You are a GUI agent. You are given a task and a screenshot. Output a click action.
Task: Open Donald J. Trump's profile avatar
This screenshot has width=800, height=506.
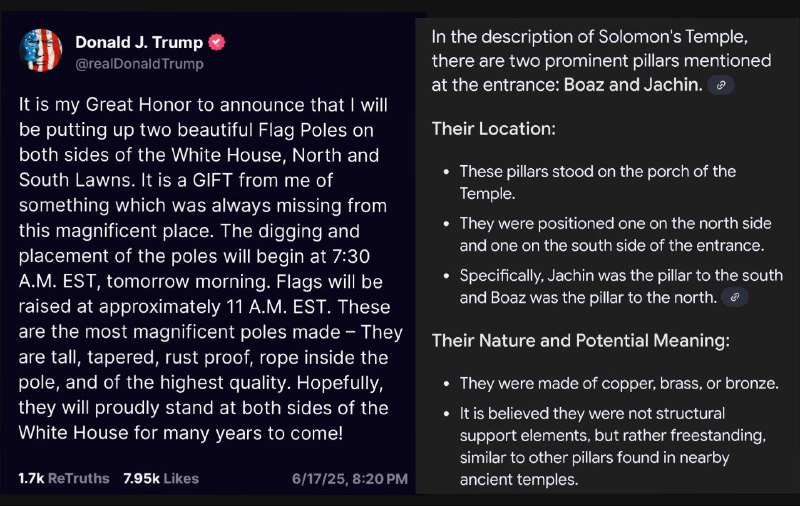[x=41, y=50]
